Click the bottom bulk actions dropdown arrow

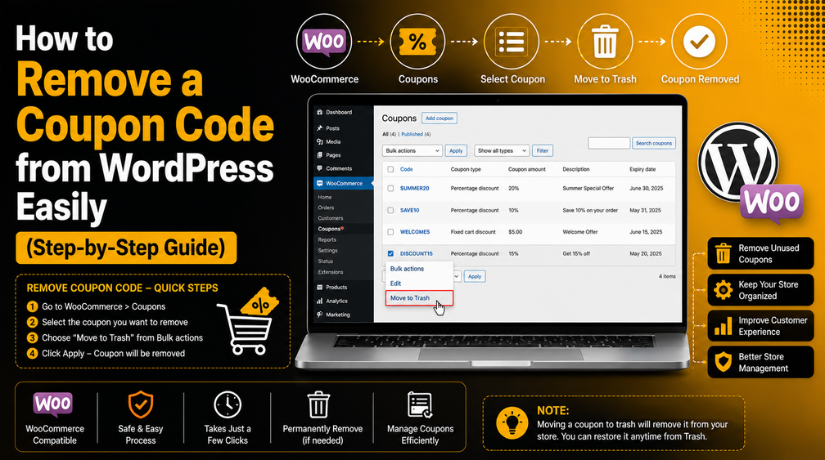pos(457,276)
